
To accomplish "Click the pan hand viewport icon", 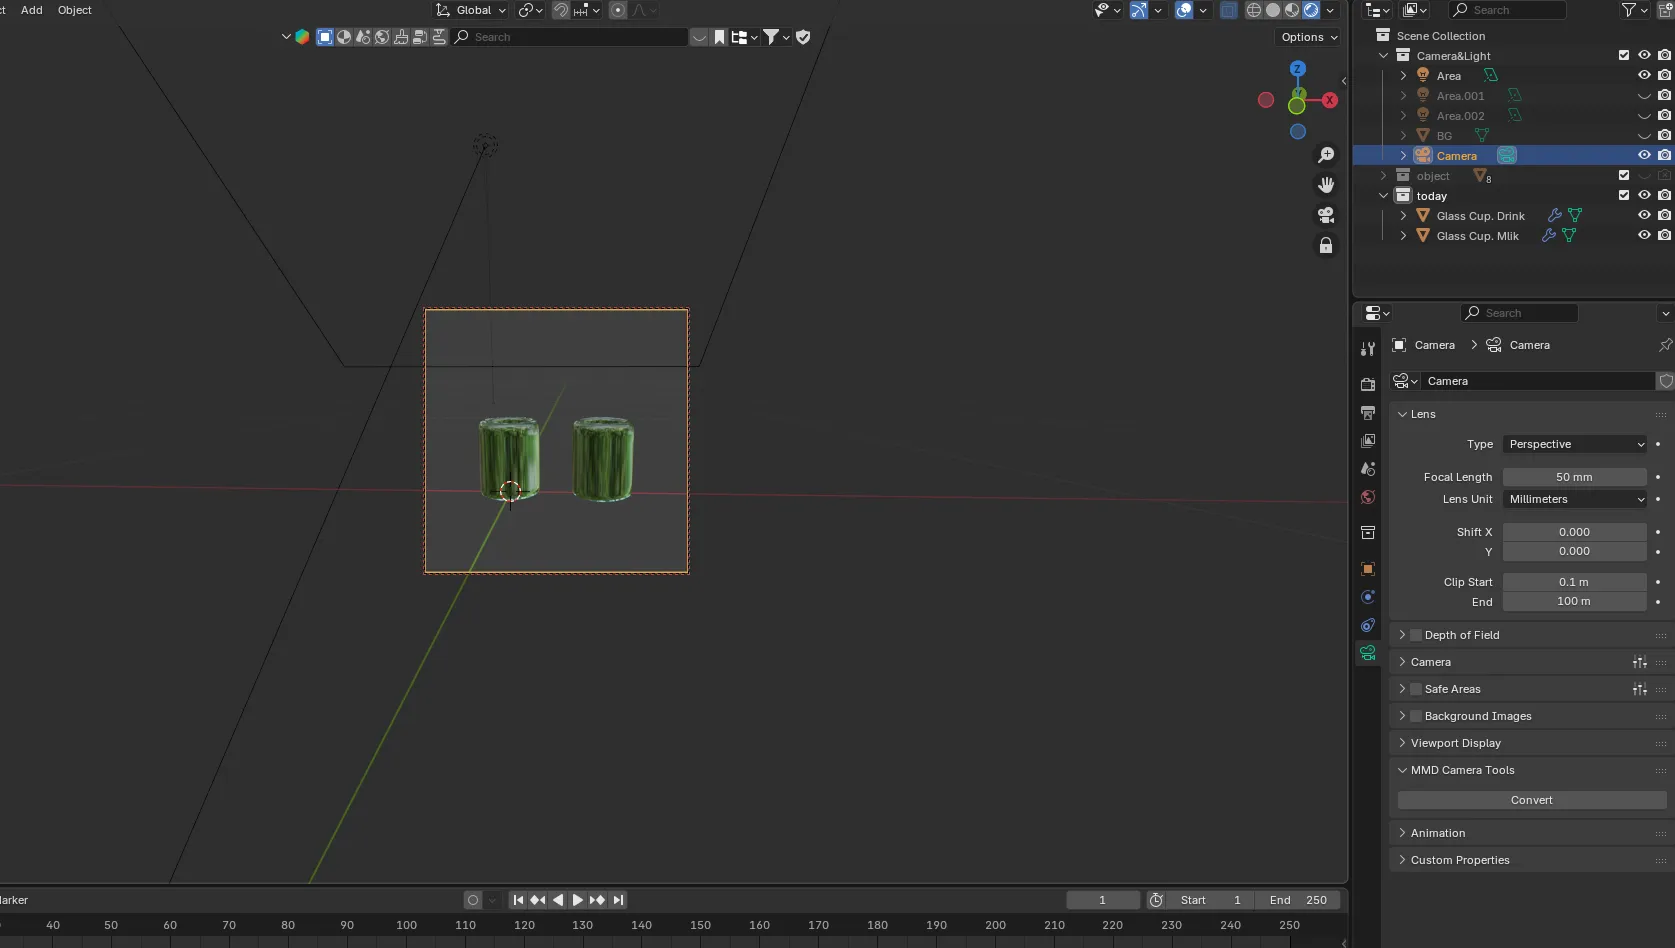I will (x=1326, y=185).
